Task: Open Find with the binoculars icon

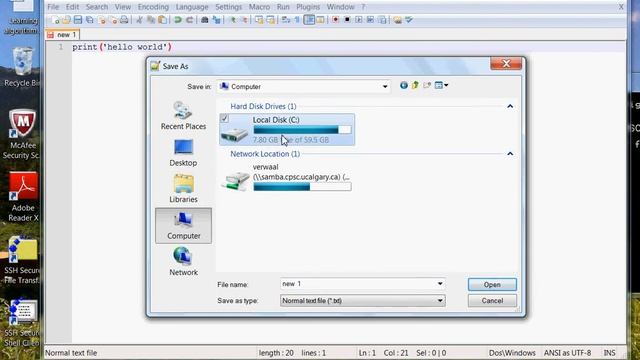Action: pos(205,20)
